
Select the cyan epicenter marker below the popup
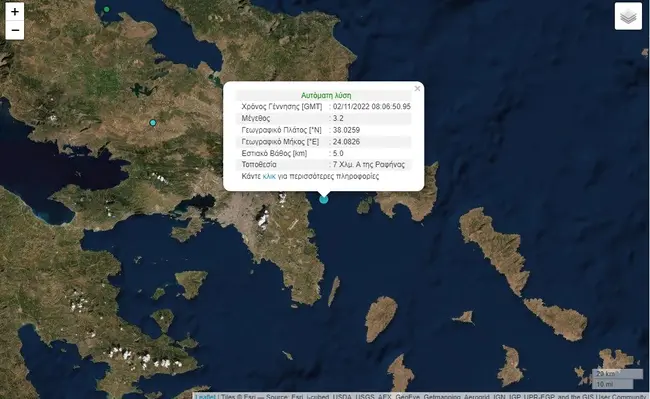[324, 199]
